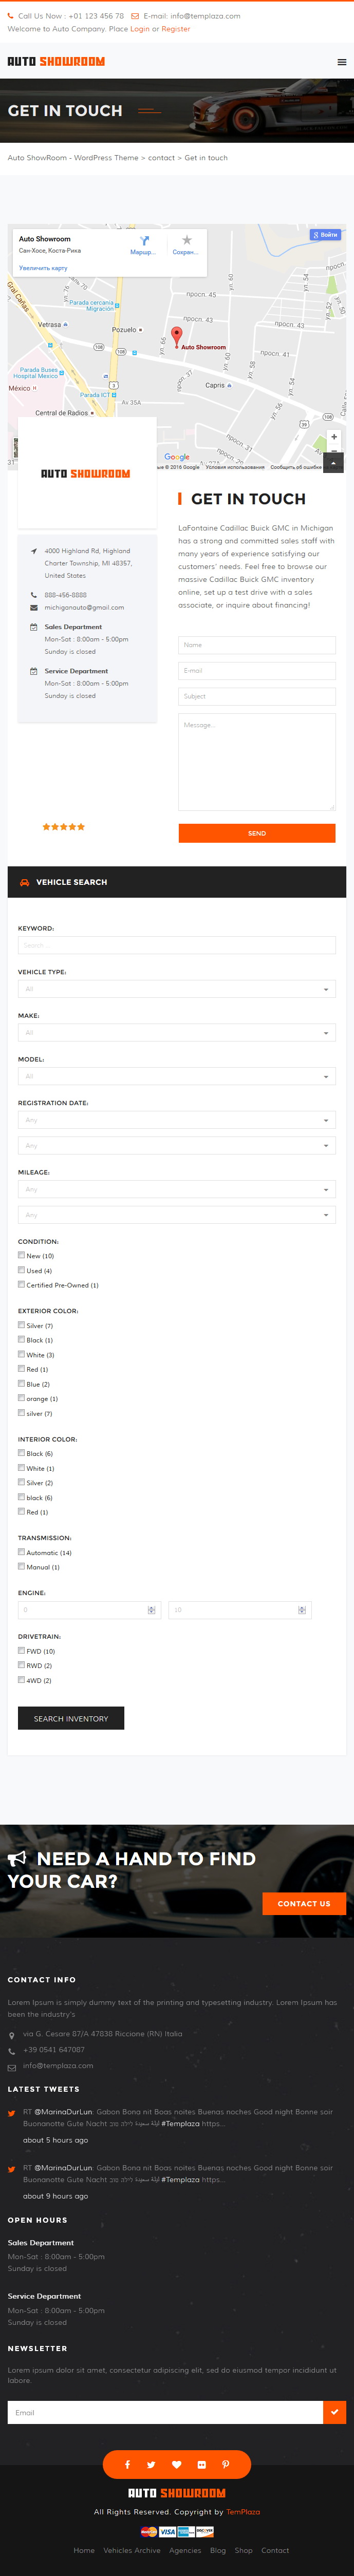Click the Message text area
The image size is (354, 2576).
coord(257,762)
